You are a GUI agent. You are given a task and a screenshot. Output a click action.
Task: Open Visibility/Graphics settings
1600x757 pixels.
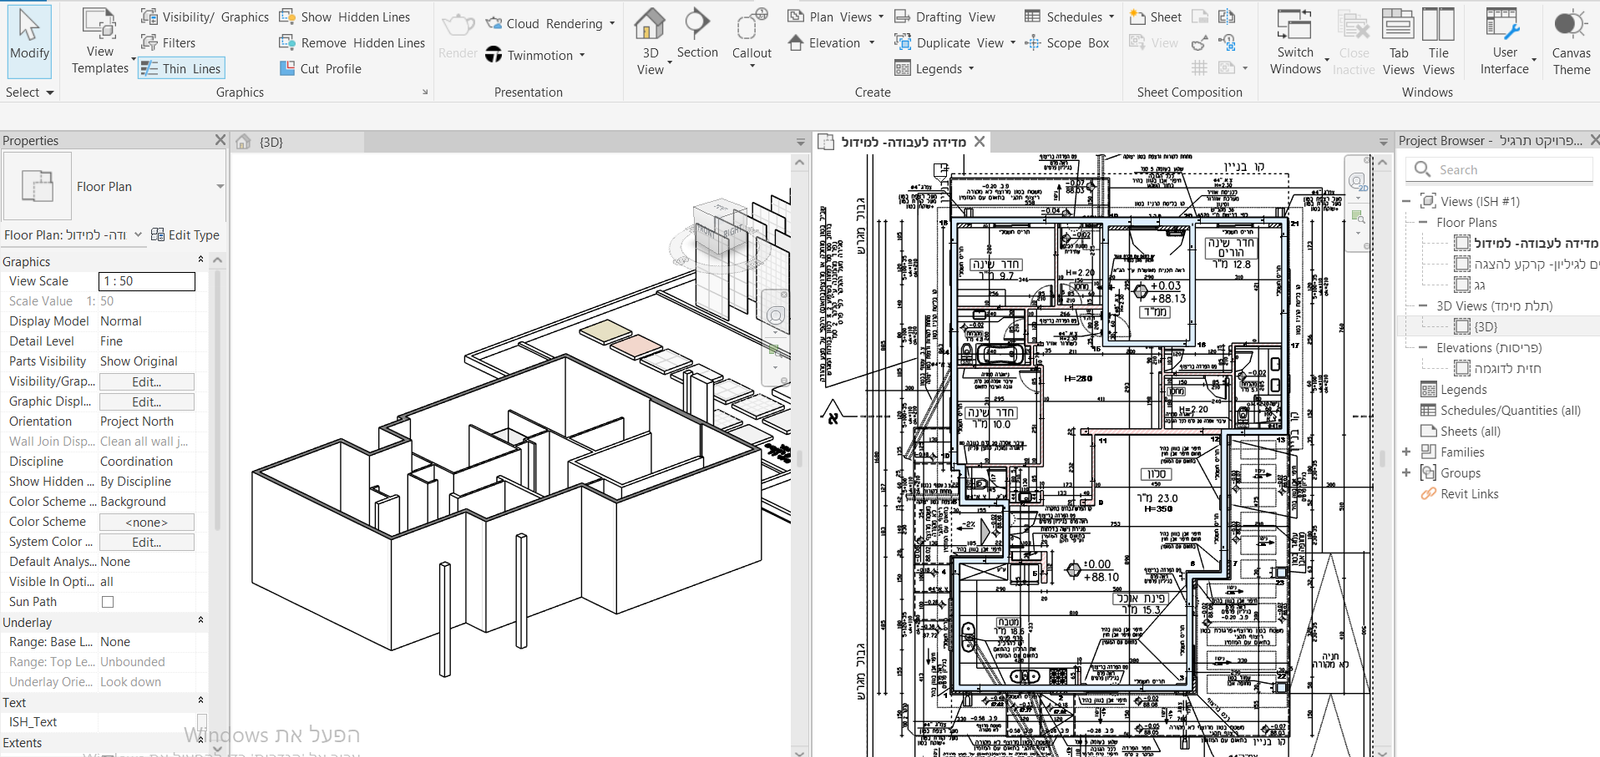click(204, 17)
